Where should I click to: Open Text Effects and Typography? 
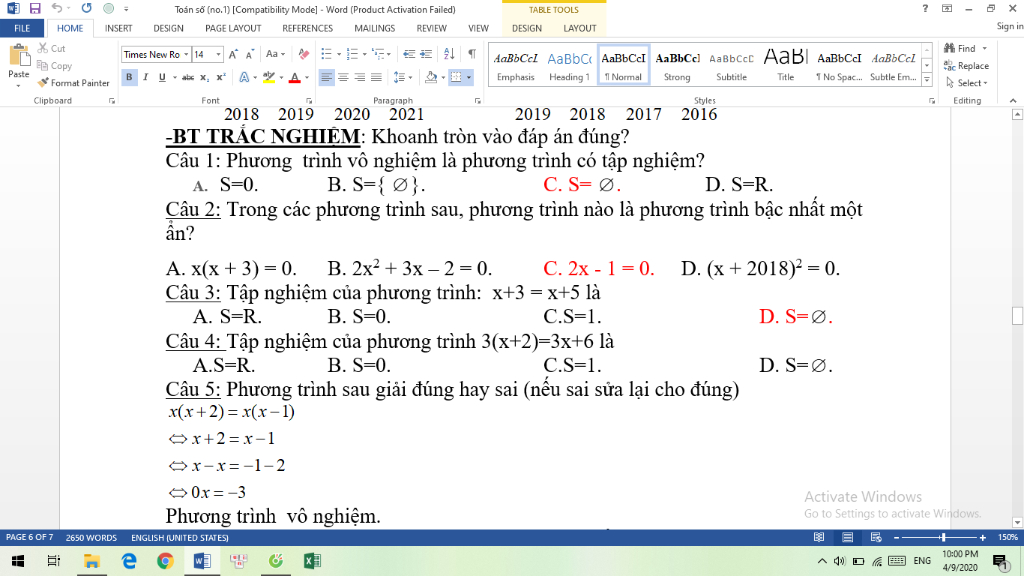click(x=244, y=77)
